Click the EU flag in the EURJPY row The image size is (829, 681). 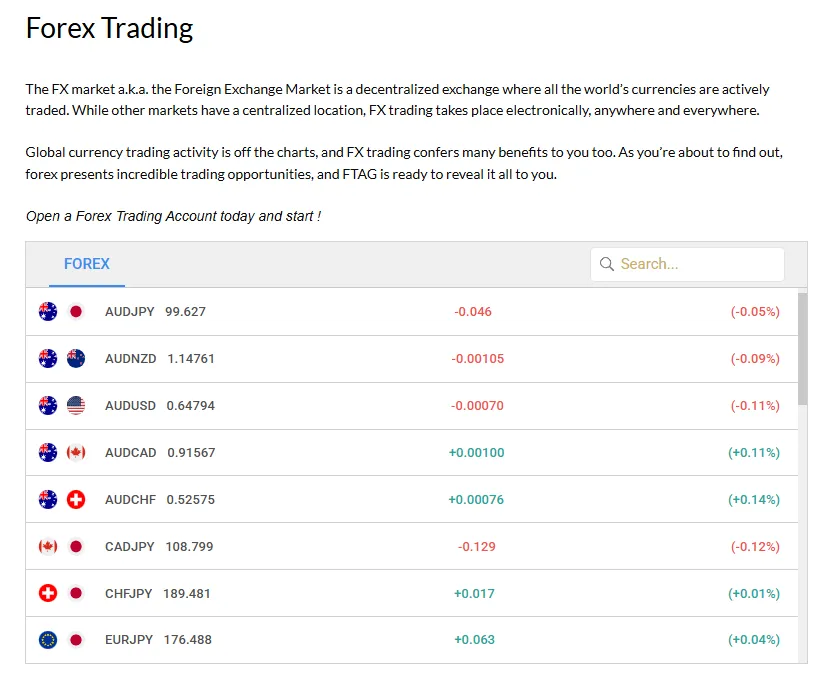(48, 640)
